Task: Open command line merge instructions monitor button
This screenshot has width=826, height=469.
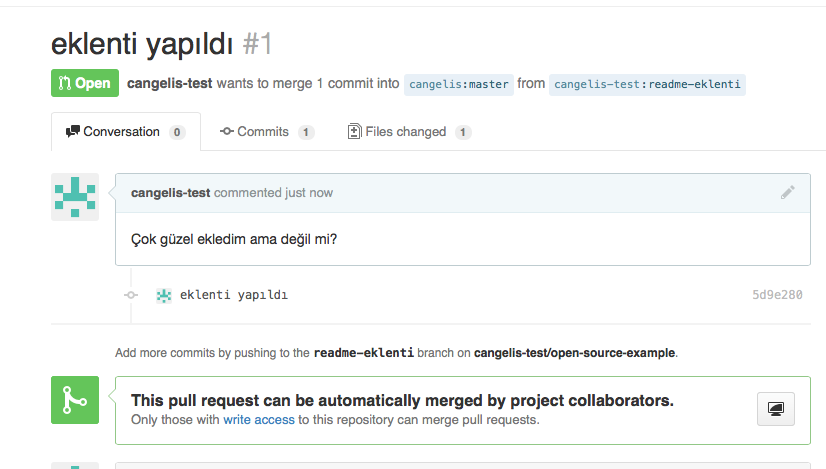Action: click(775, 408)
